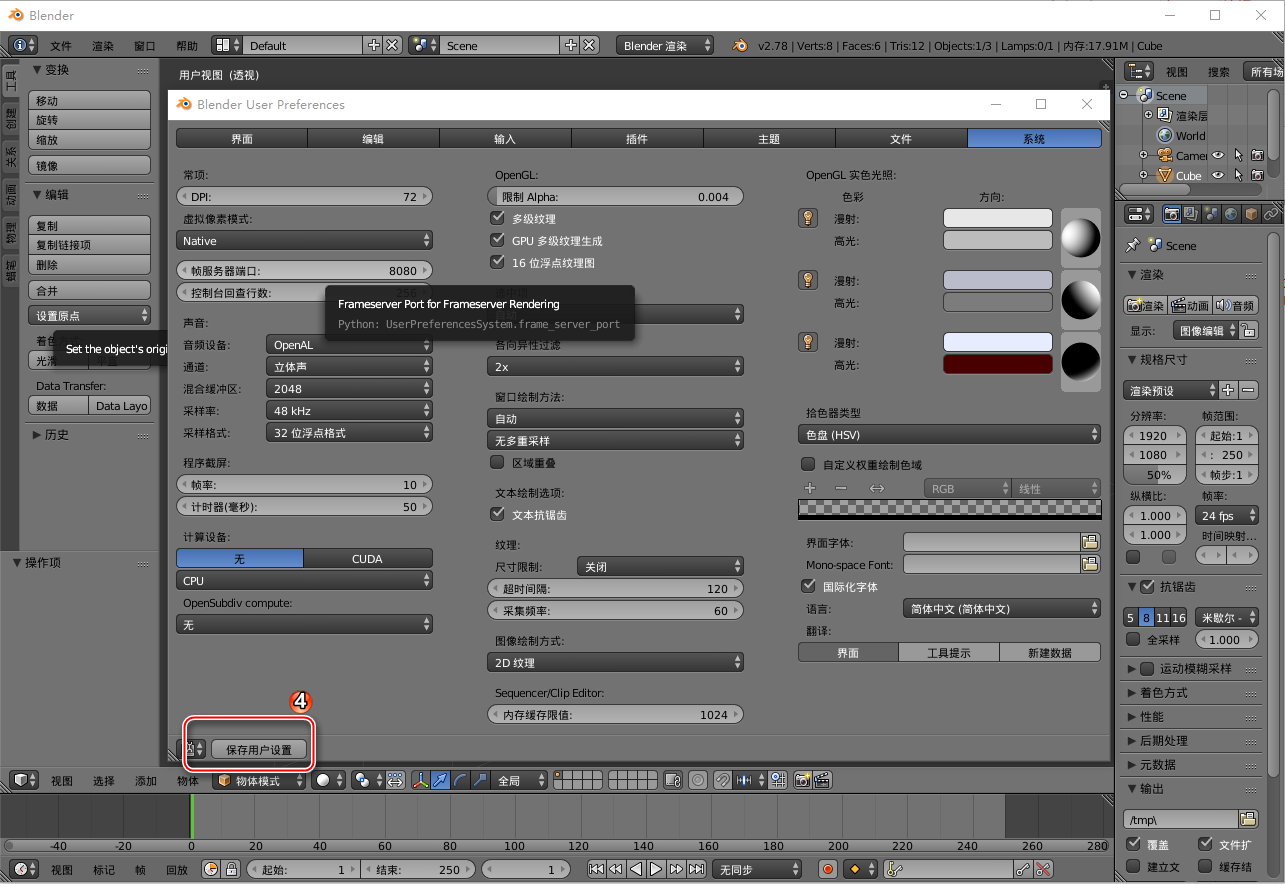Select CUDA compute device button
Image resolution: width=1285 pixels, height=884 pixels.
[368, 558]
